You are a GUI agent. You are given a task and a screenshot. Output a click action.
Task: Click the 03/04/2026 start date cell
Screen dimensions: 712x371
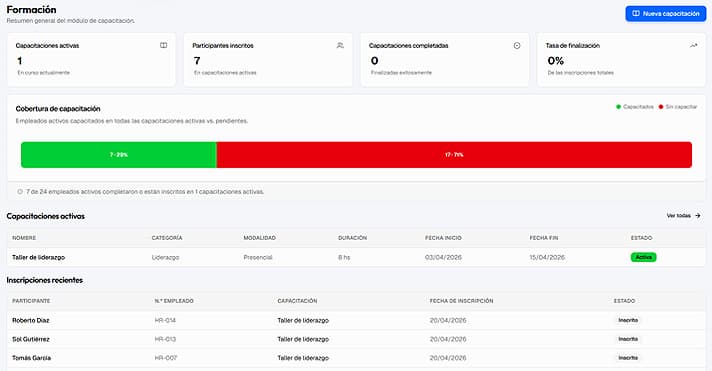[x=443, y=257]
